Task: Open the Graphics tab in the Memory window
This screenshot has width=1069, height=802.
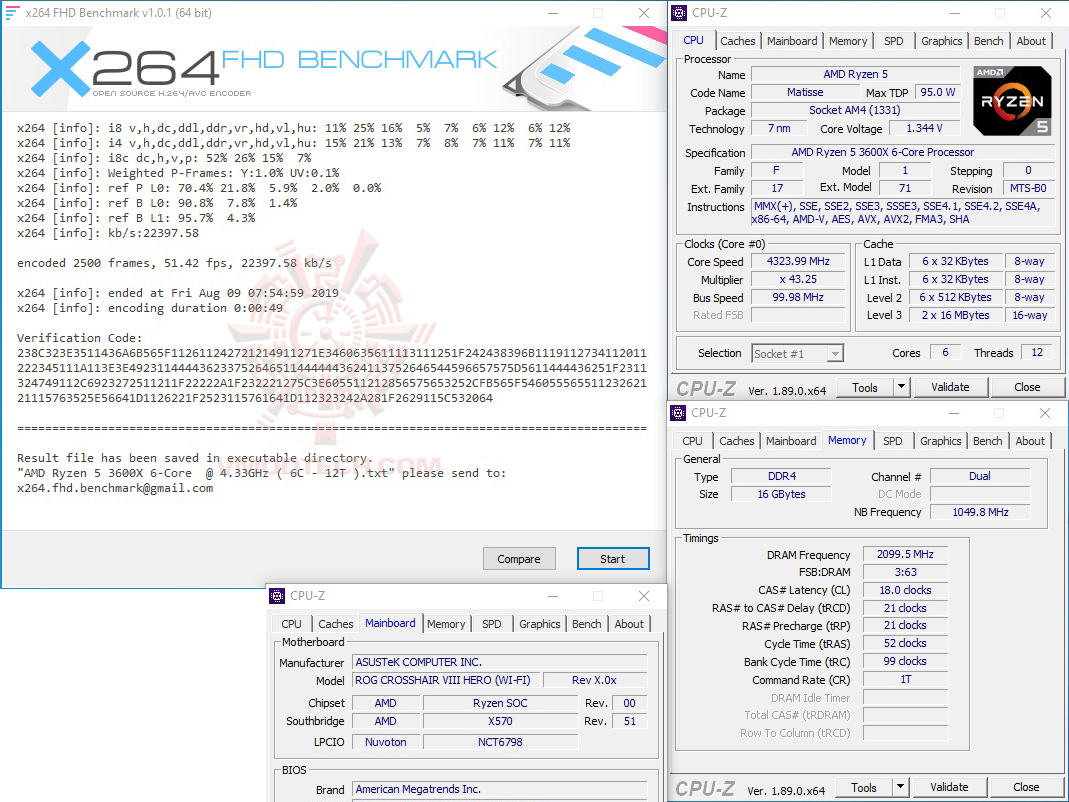Action: coord(940,440)
